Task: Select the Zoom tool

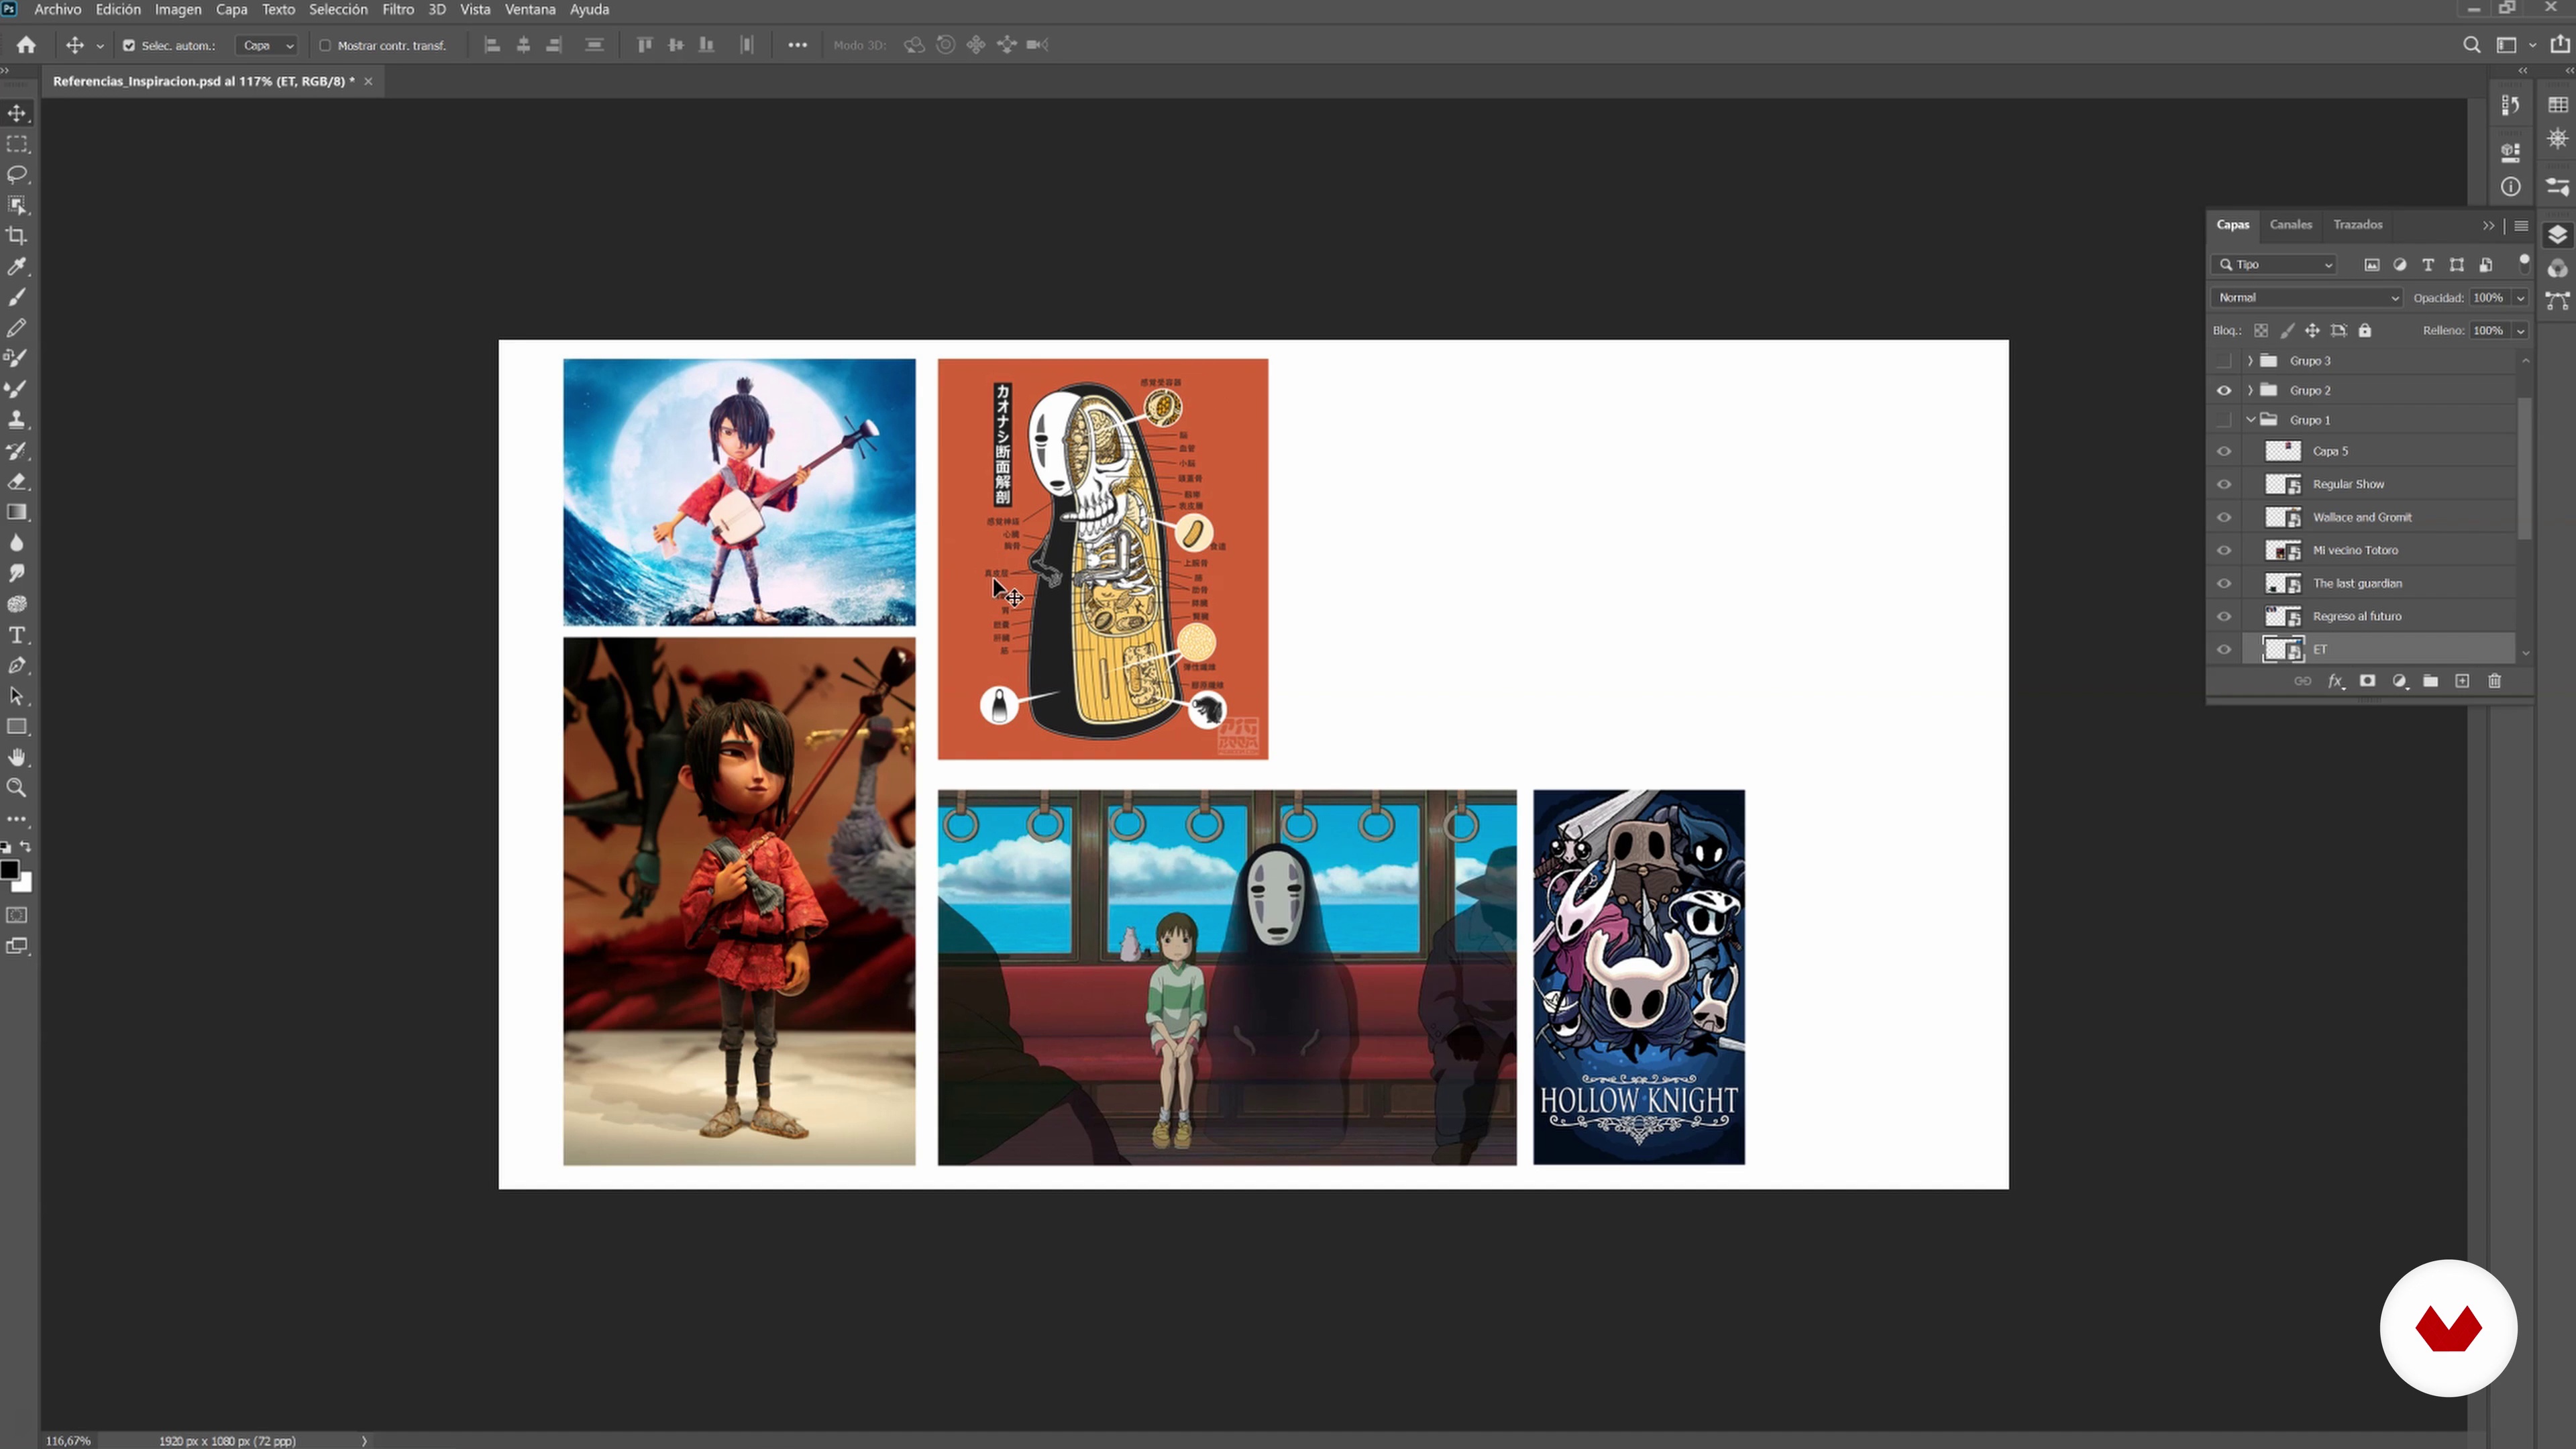Action: [x=17, y=788]
